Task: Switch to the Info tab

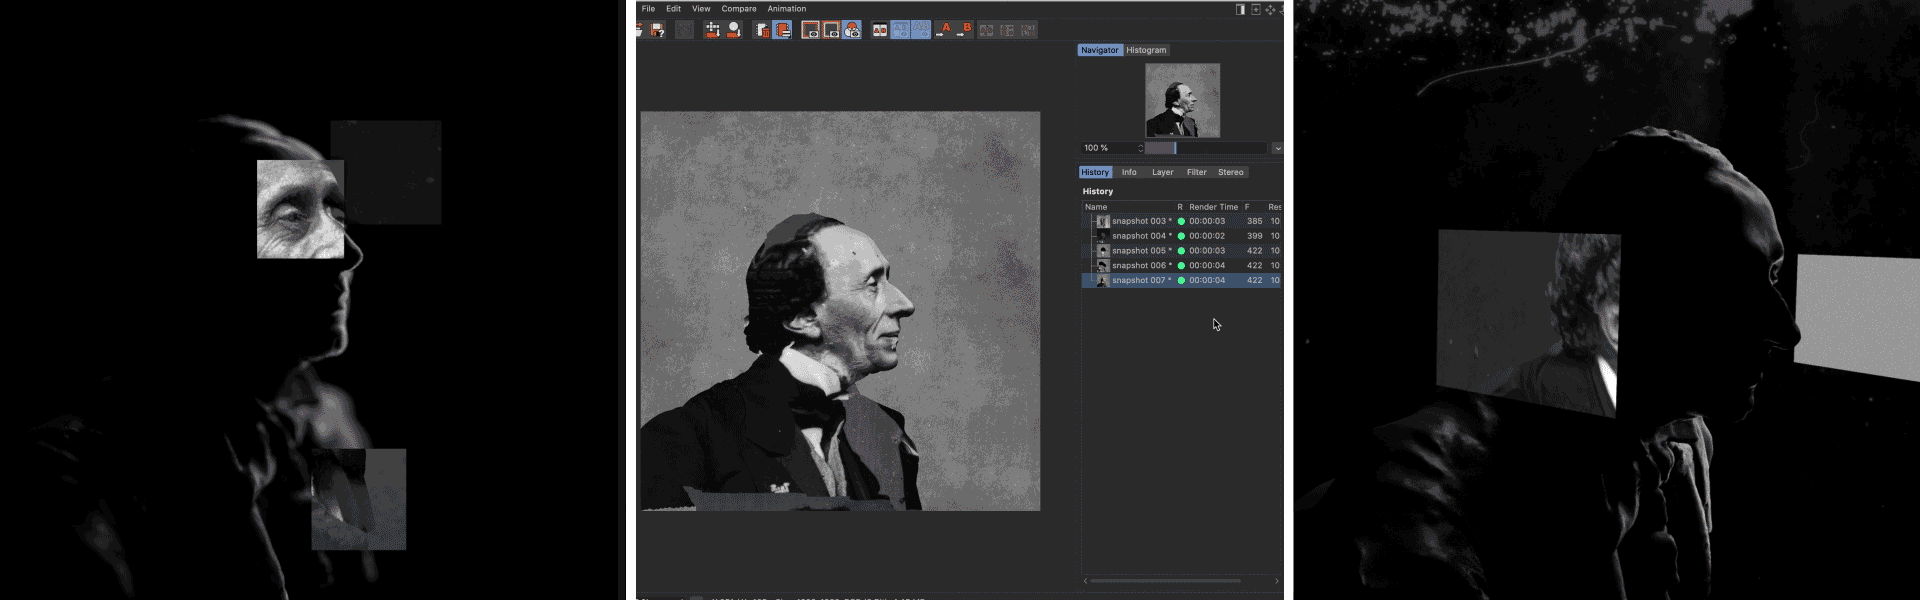Action: click(x=1129, y=172)
